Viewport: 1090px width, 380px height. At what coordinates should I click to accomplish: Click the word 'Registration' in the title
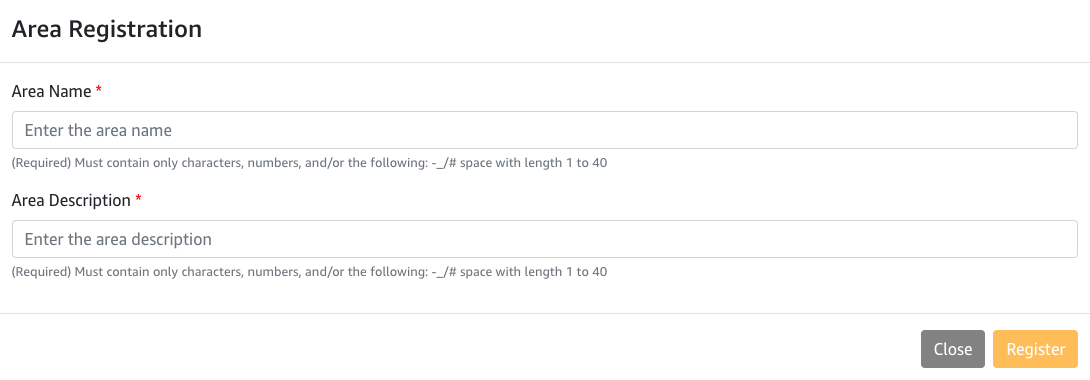(x=136, y=31)
